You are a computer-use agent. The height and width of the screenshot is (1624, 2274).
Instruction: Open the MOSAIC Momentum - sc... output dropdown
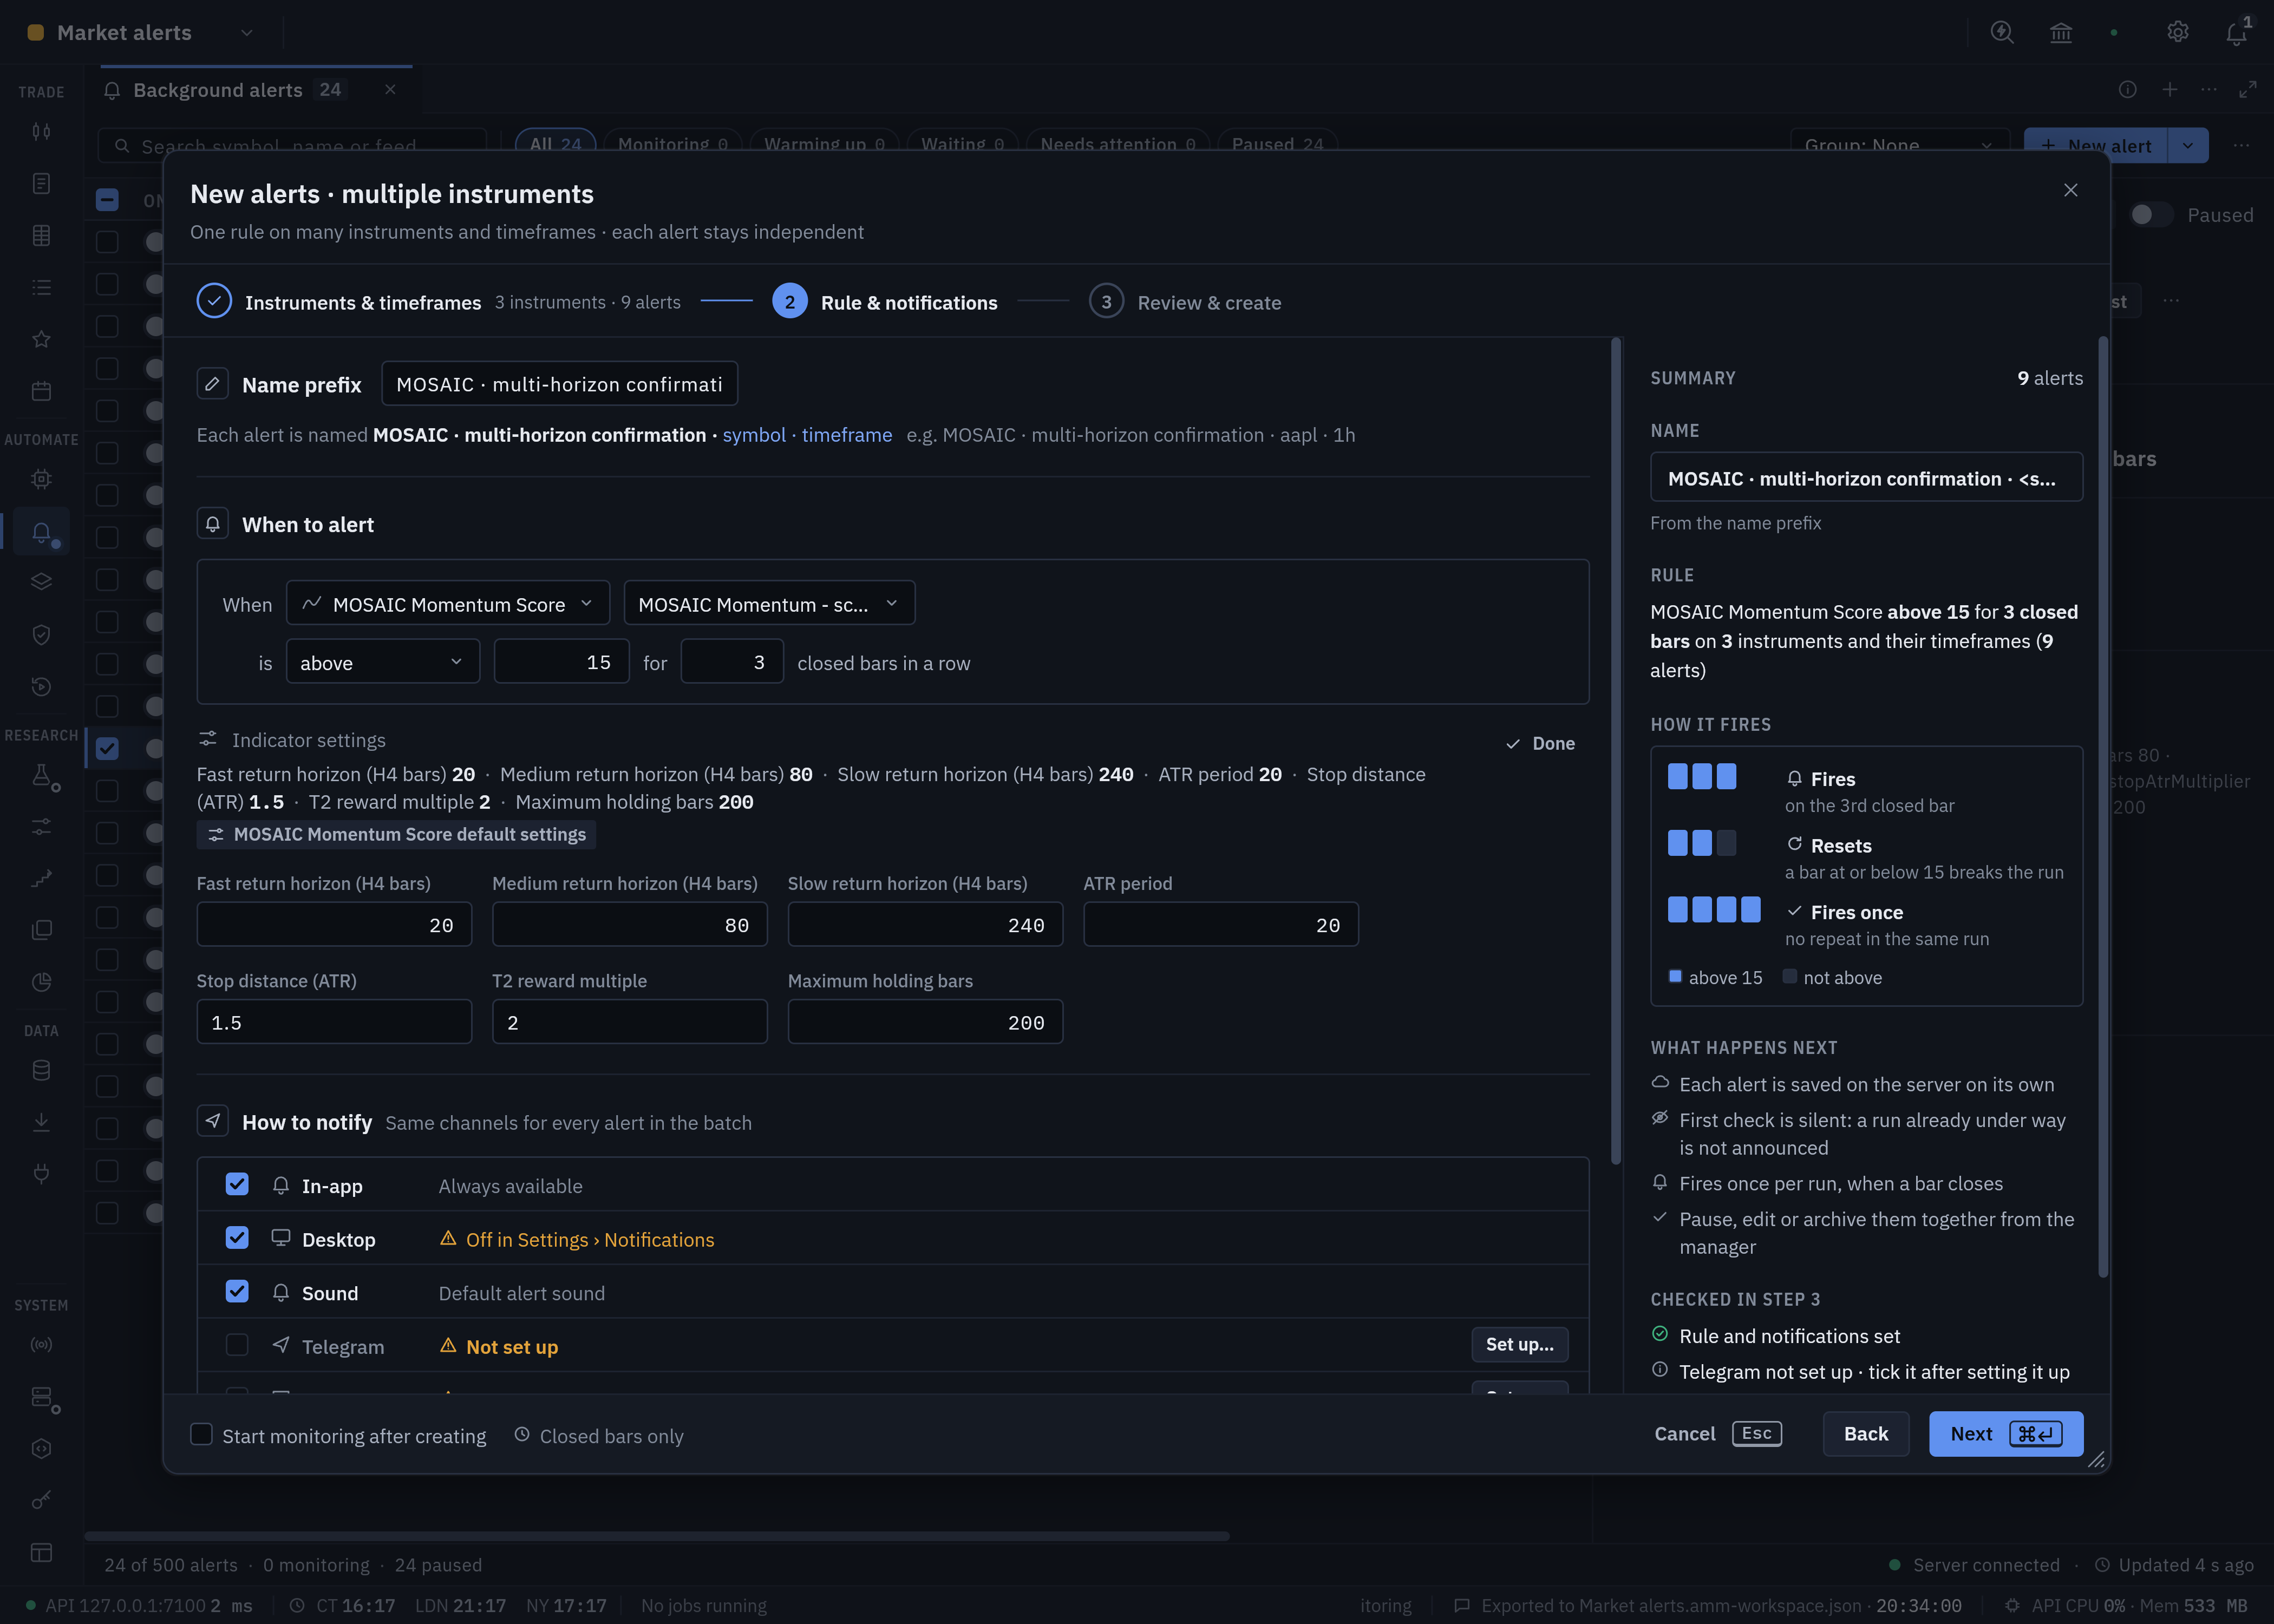[769, 604]
